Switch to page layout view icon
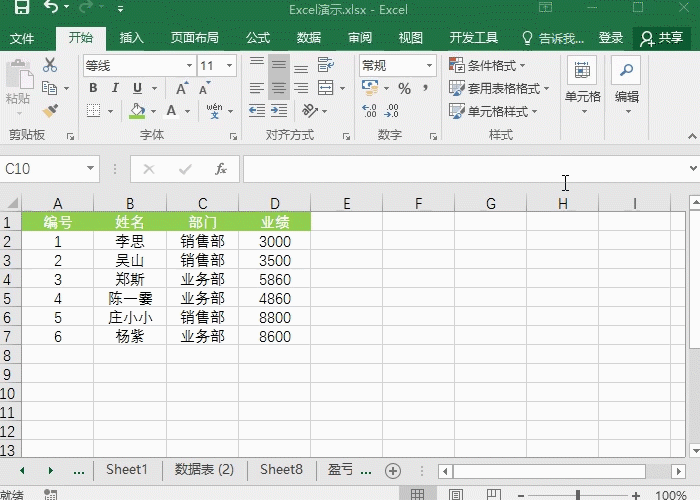Viewport: 700px width, 500px height. point(455,494)
